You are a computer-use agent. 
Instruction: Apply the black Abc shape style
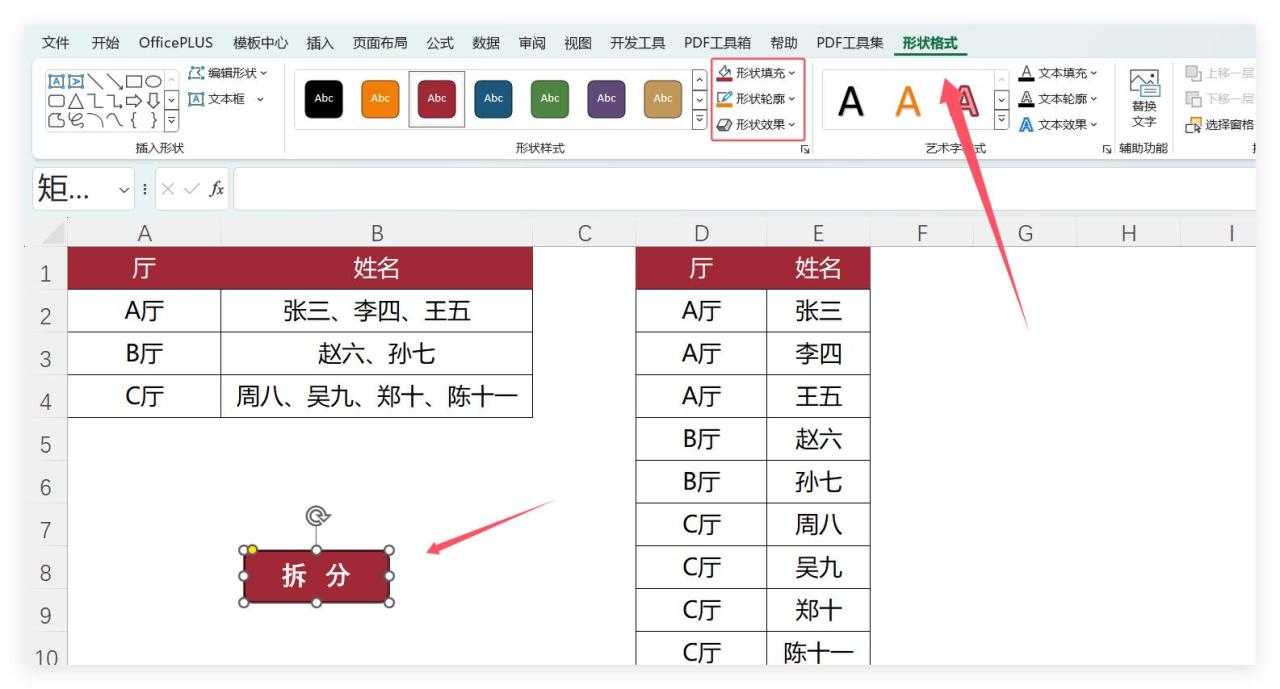[324, 99]
